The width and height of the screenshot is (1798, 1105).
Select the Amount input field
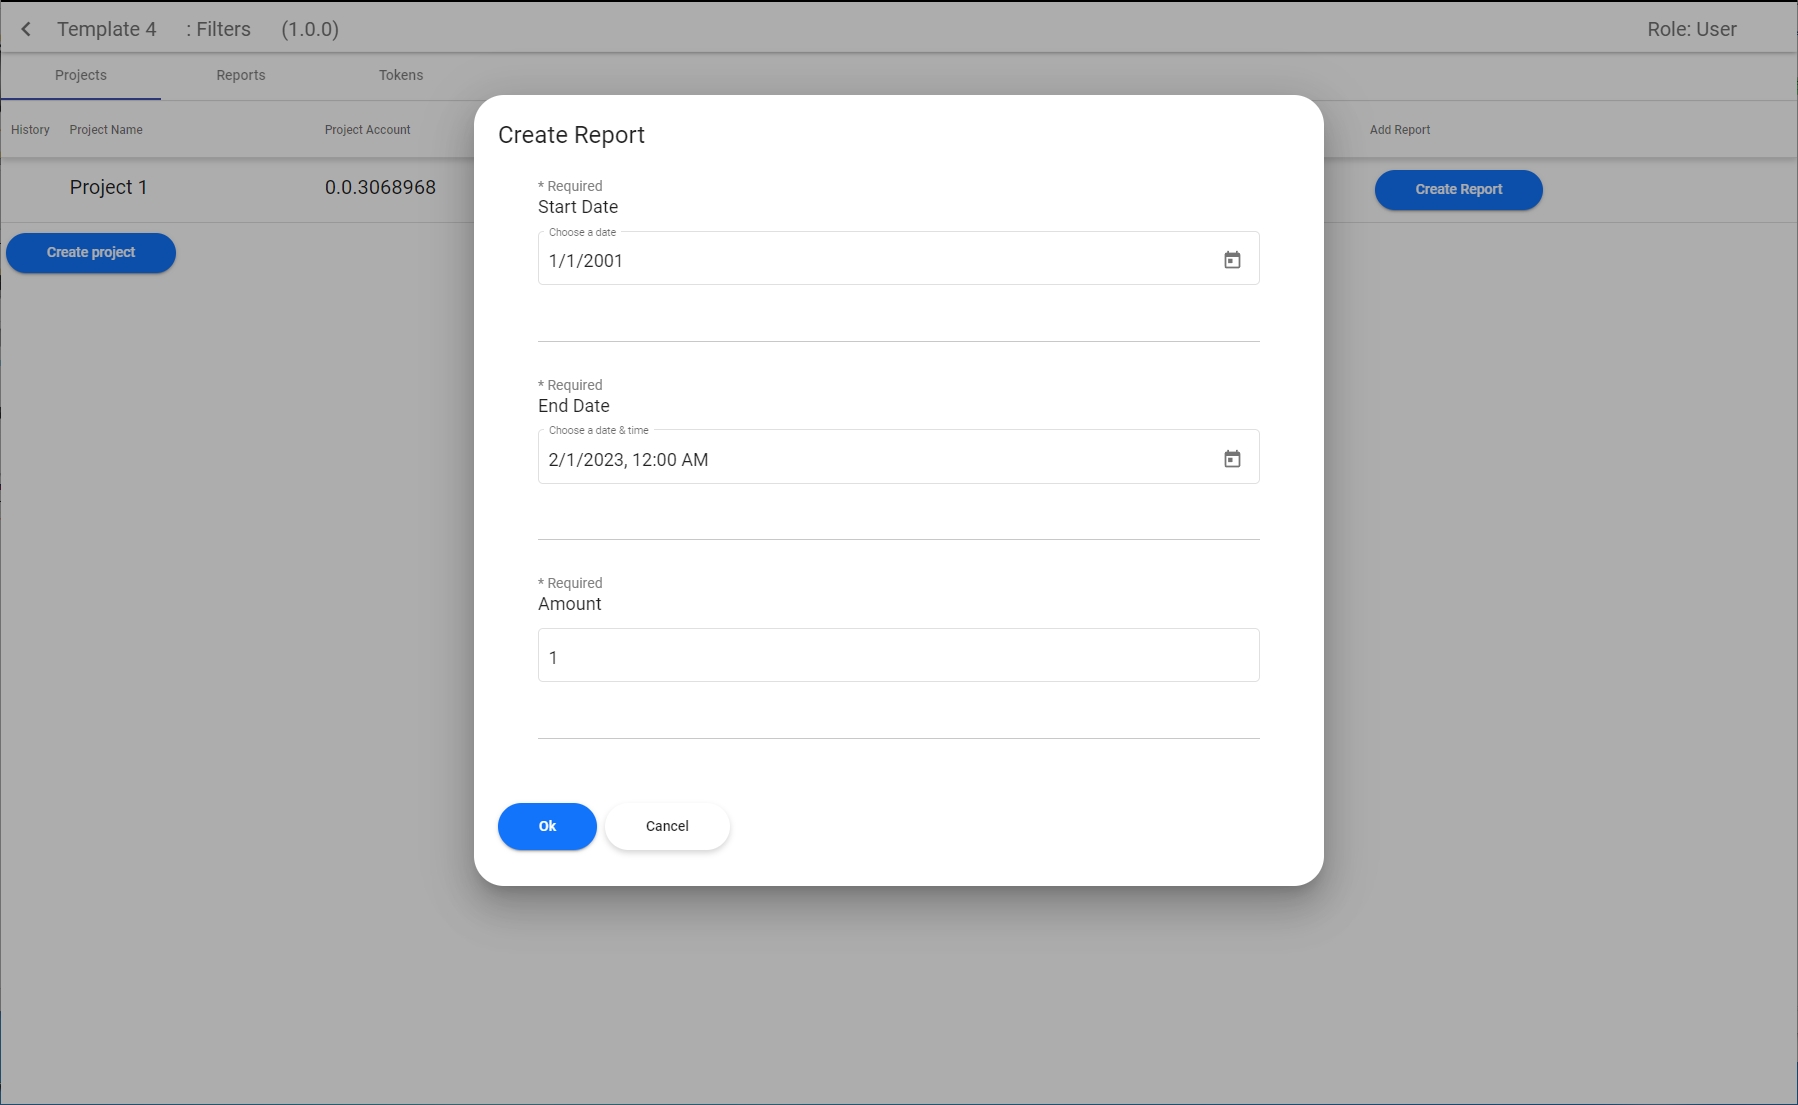coord(898,656)
